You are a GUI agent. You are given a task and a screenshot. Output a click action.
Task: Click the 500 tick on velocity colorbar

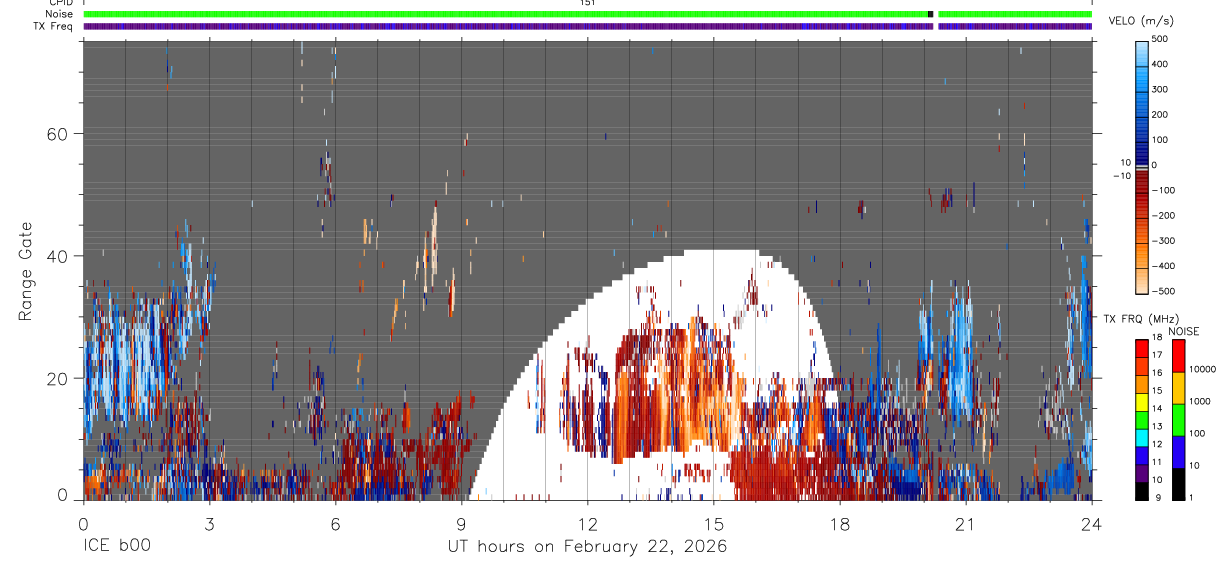point(1160,39)
